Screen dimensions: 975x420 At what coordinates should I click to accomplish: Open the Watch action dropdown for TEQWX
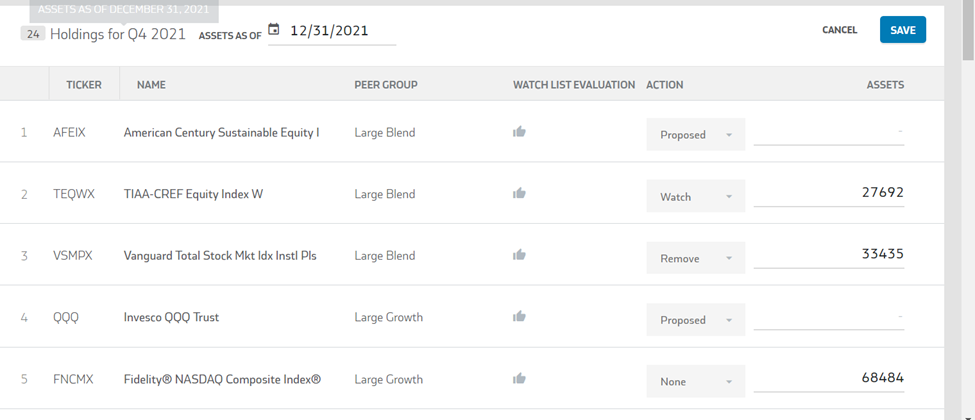point(696,197)
